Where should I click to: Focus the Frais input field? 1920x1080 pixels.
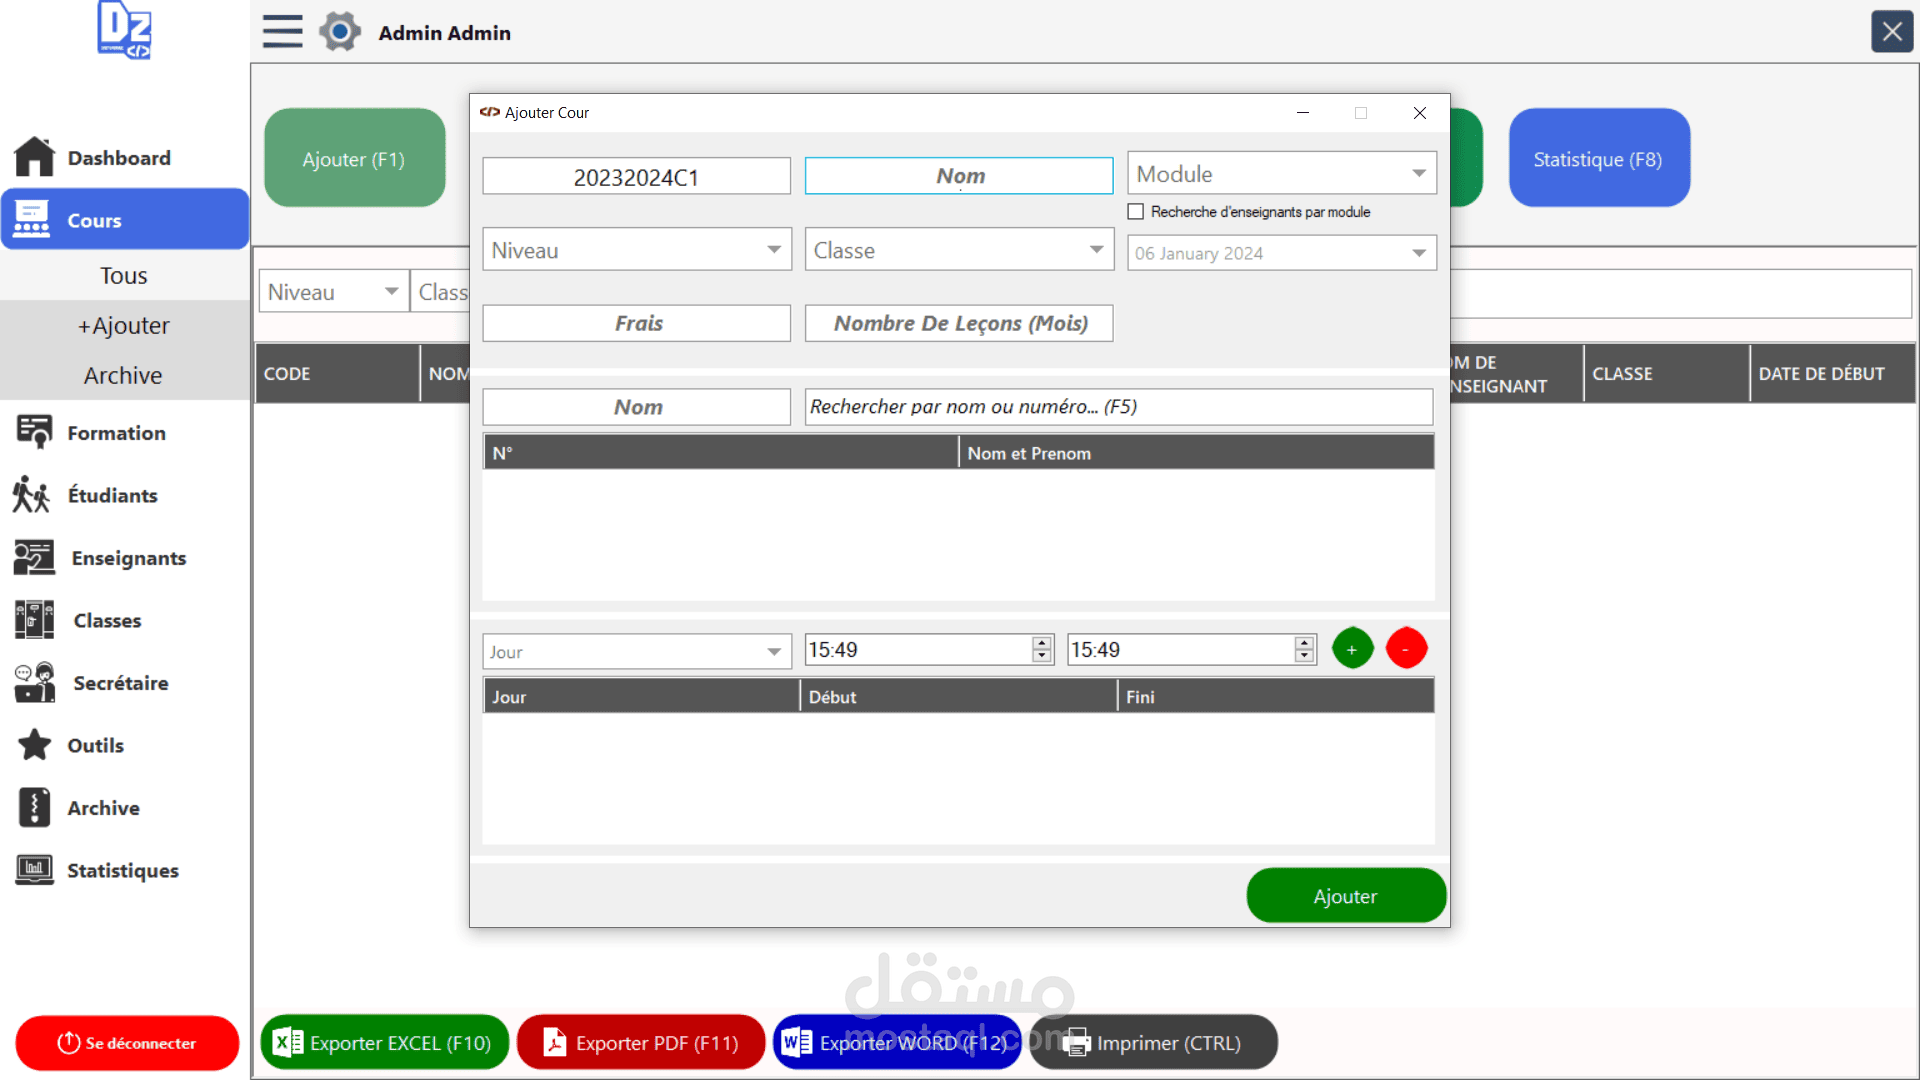pyautogui.click(x=637, y=323)
